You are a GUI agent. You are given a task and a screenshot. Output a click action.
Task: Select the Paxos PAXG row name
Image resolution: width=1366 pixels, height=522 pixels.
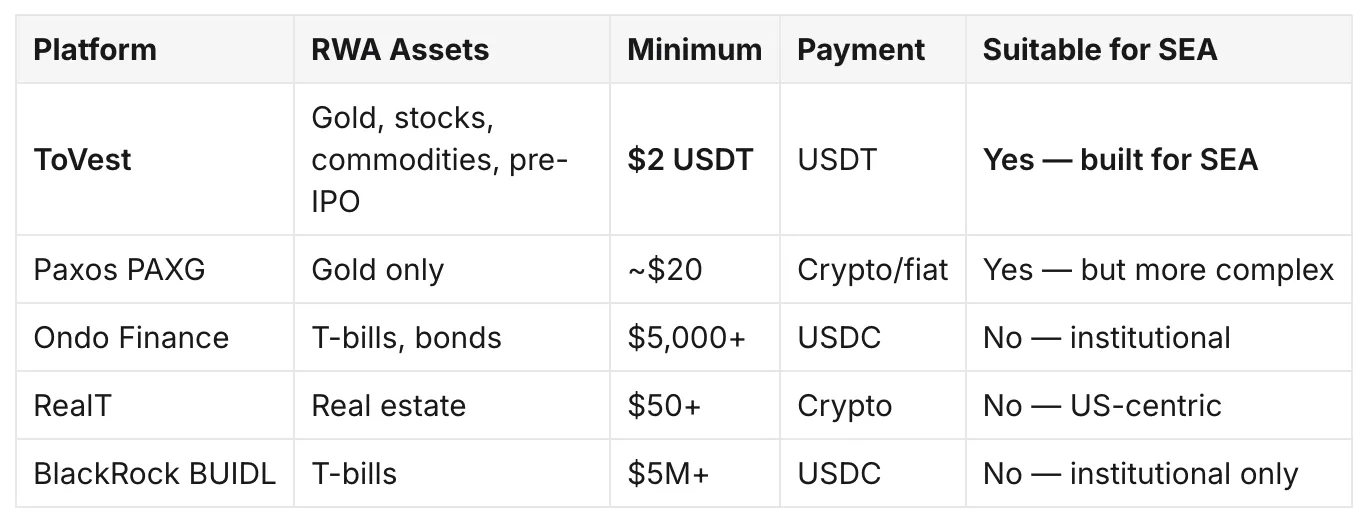[x=119, y=270]
